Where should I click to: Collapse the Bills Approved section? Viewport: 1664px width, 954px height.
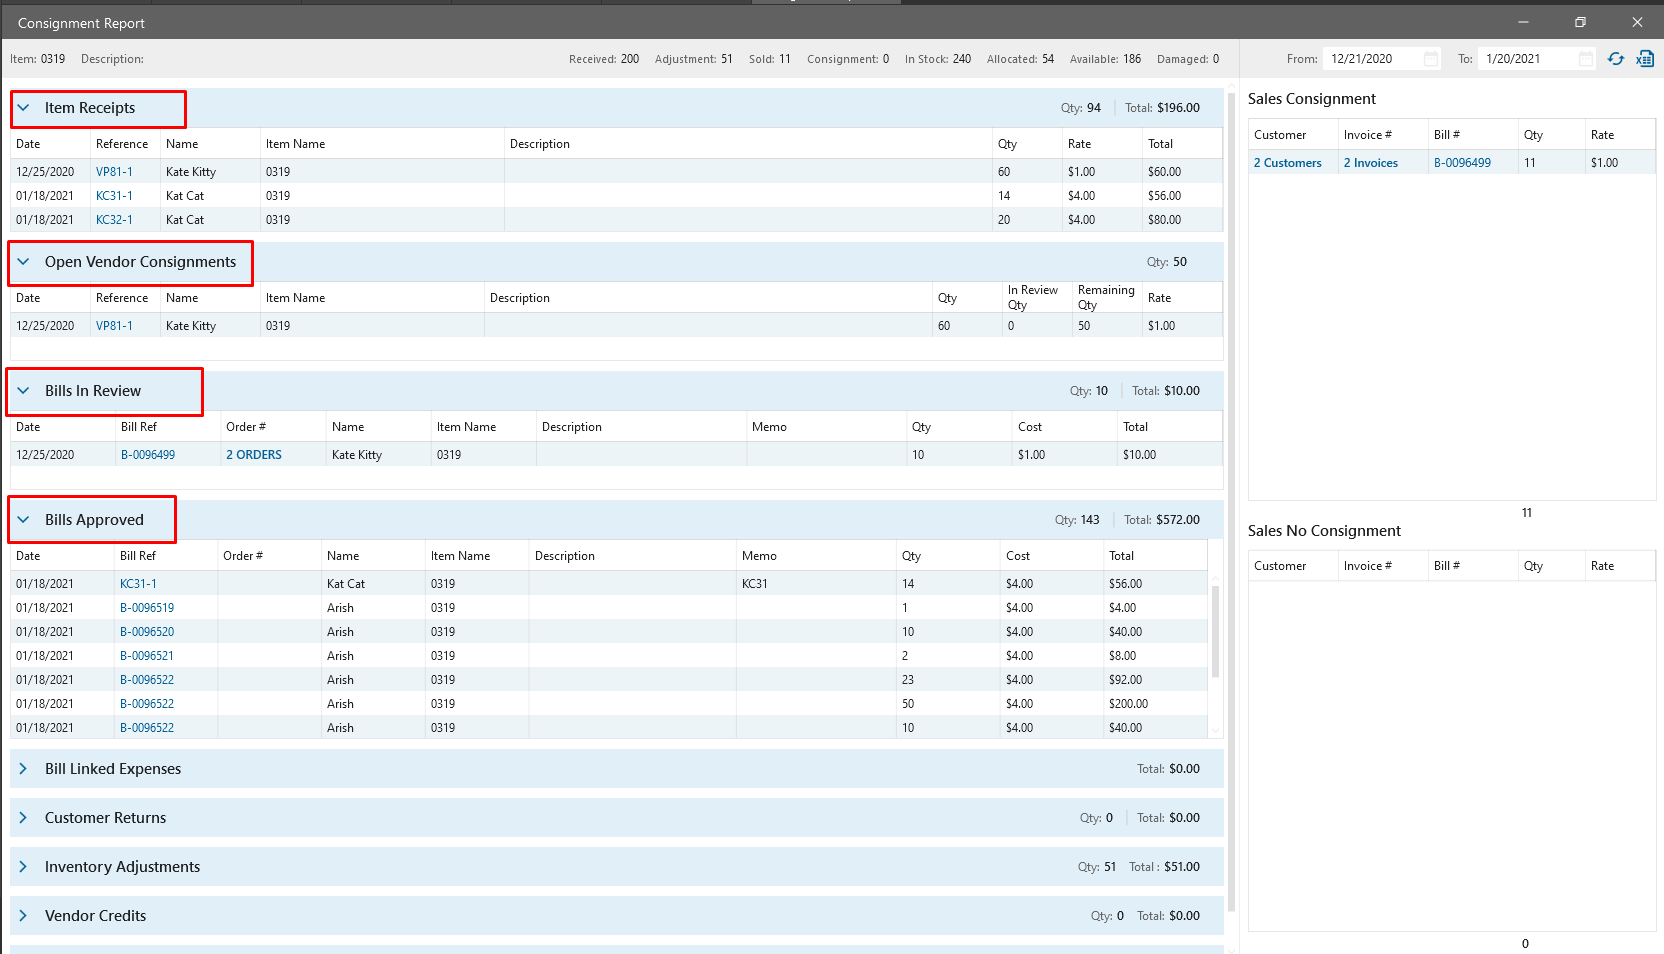click(x=24, y=520)
